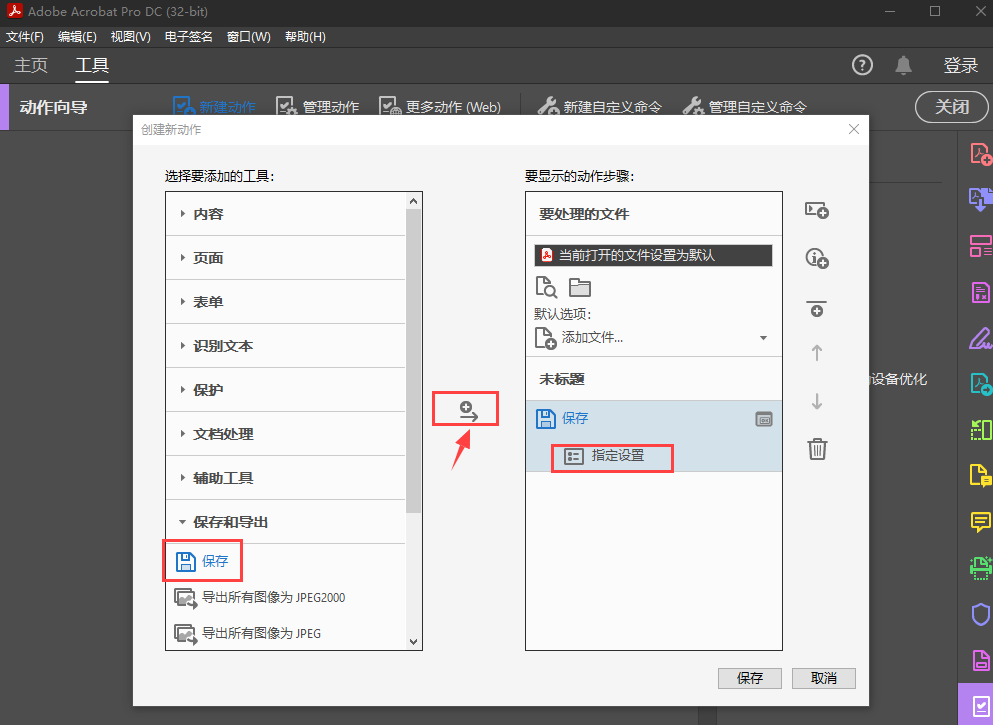Viewport: 993px width, 725px height.
Task: Click the 取消 button in the dialog
Action: point(824,678)
